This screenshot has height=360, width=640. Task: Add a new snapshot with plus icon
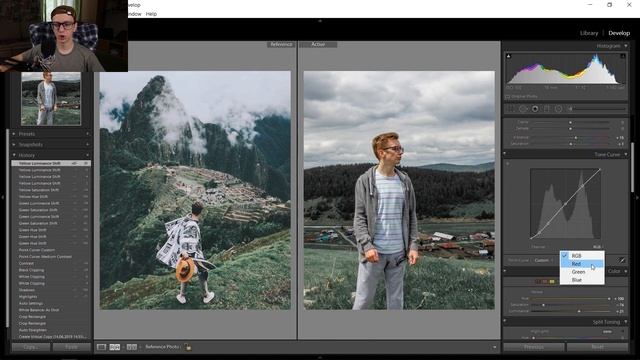(x=87, y=144)
